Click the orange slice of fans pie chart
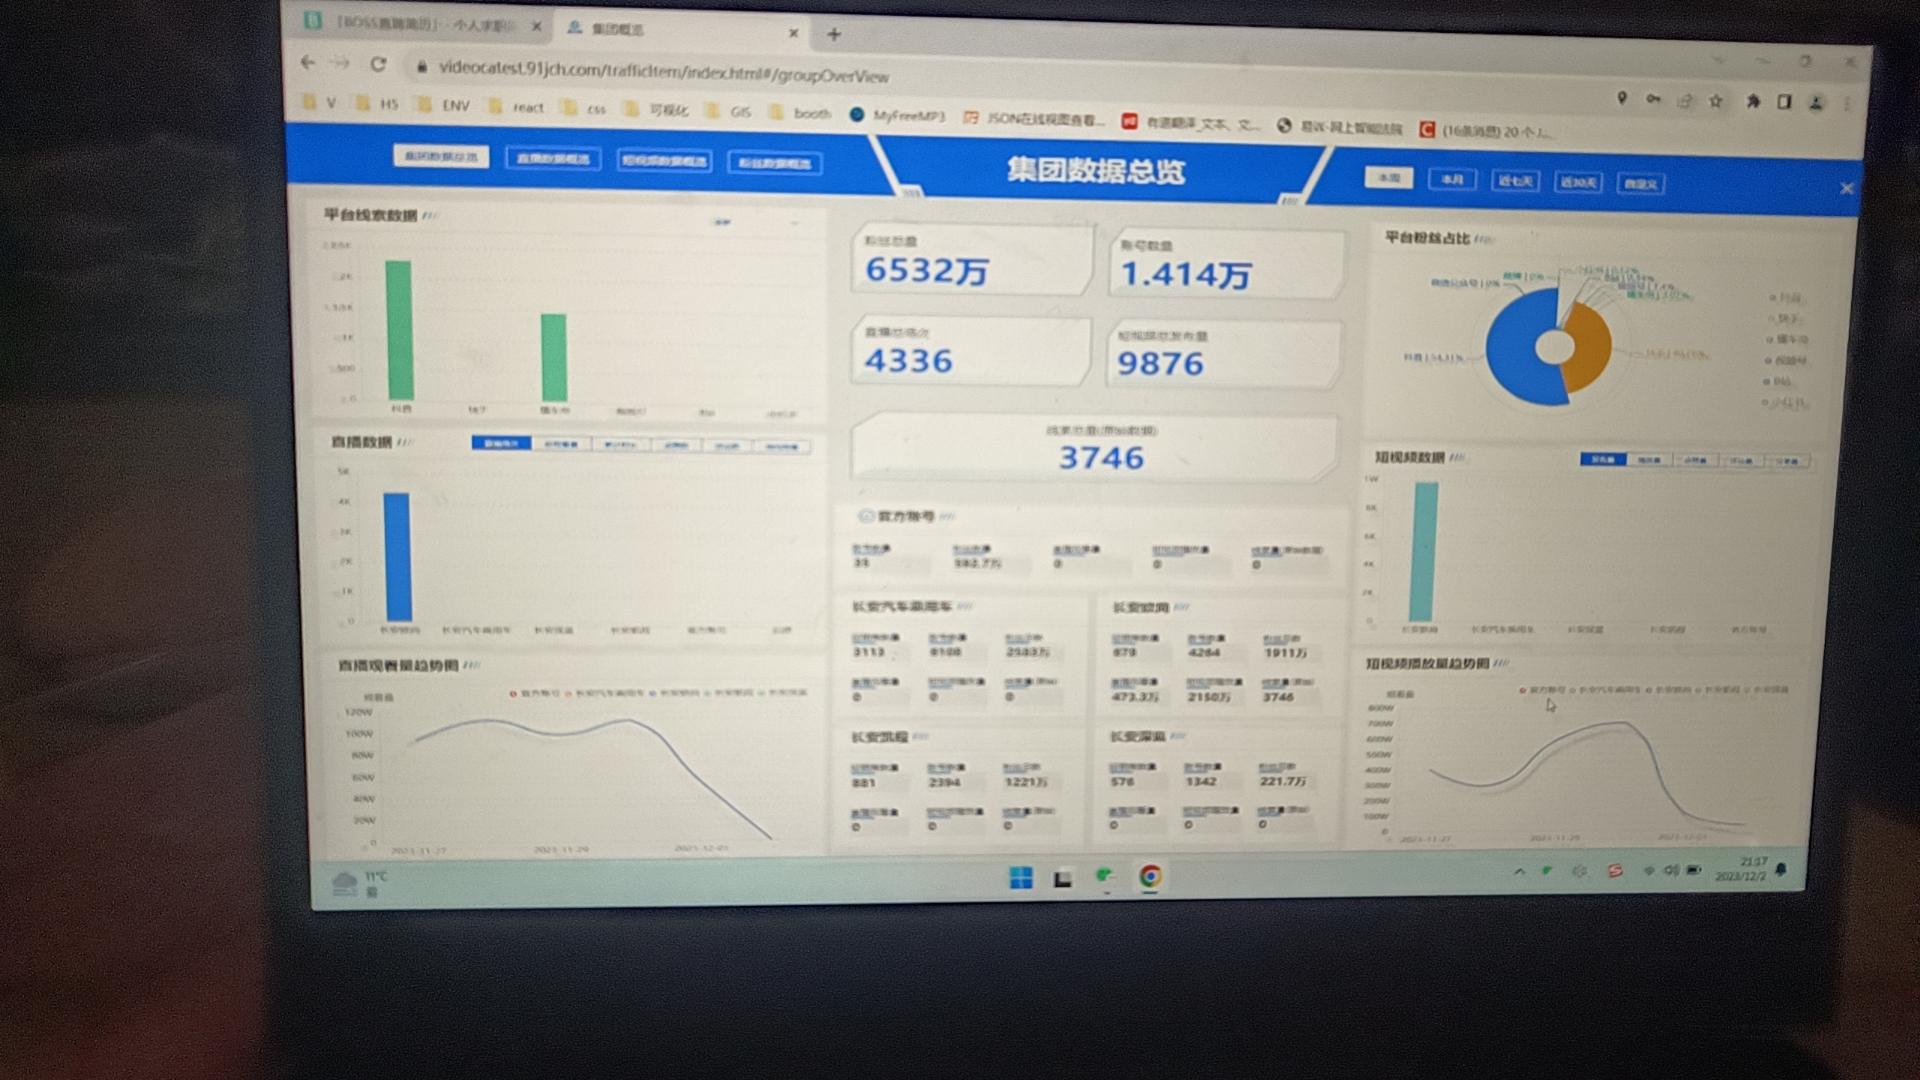The image size is (1920, 1080). [1592, 348]
